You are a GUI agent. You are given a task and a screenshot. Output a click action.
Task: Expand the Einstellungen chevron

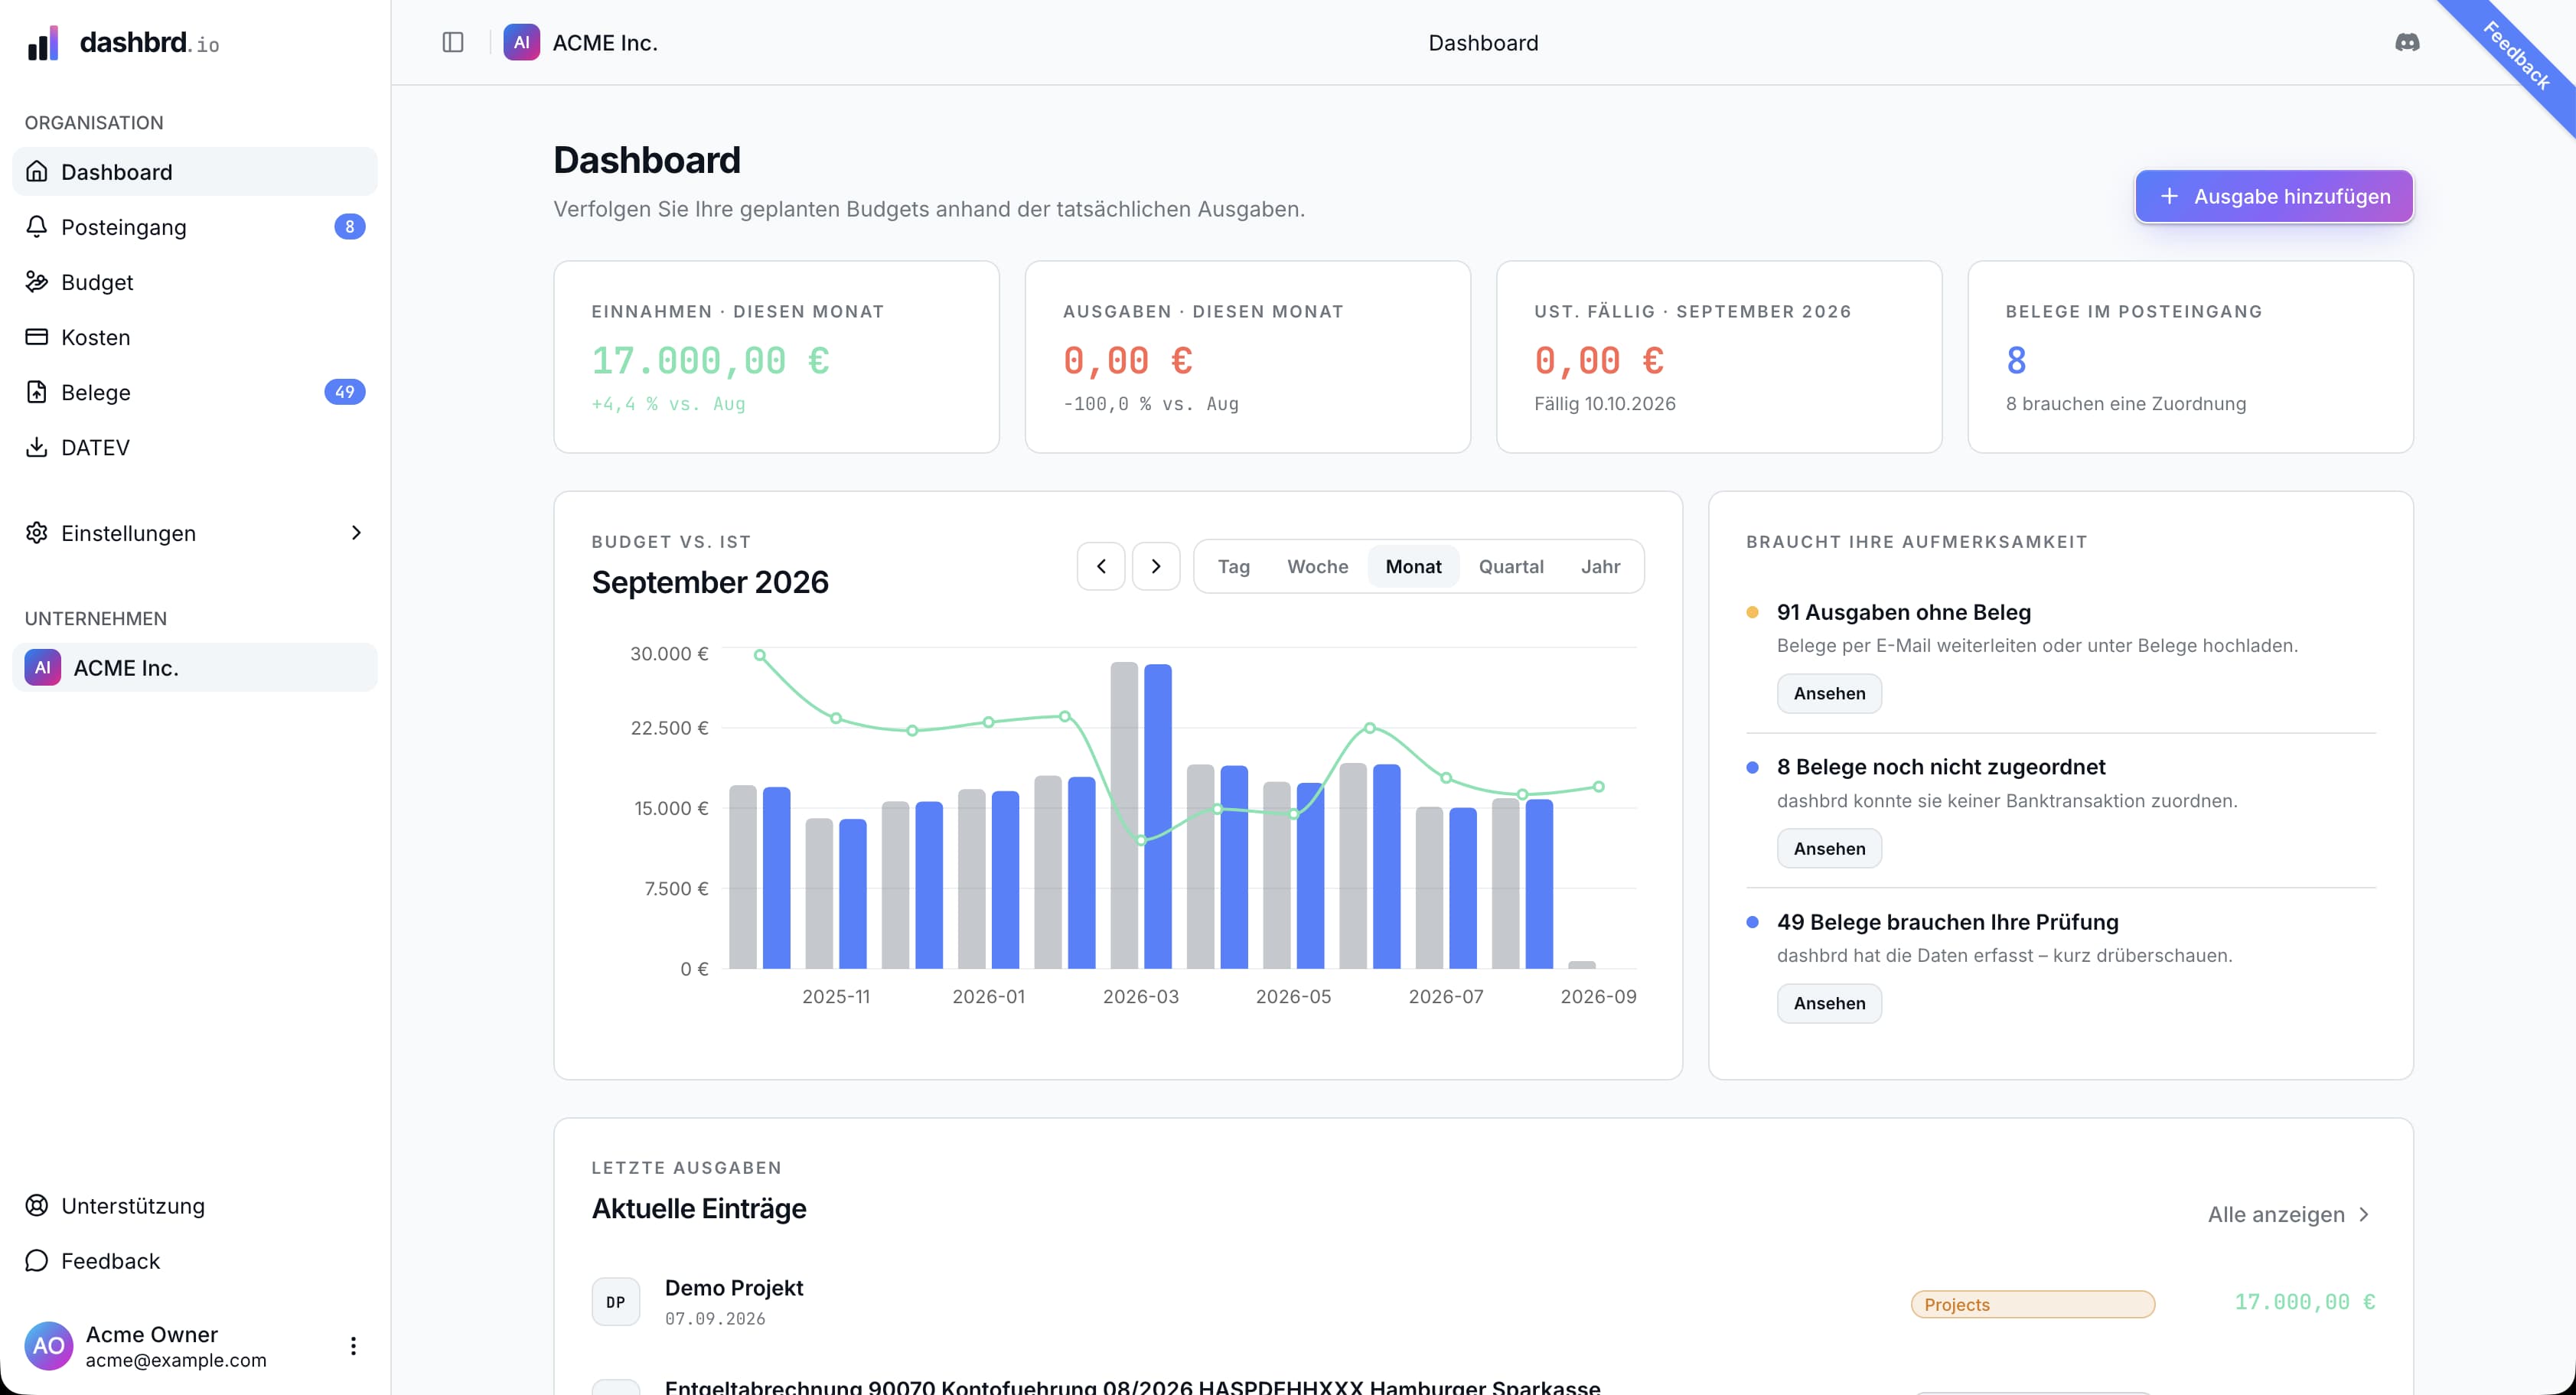coord(356,533)
